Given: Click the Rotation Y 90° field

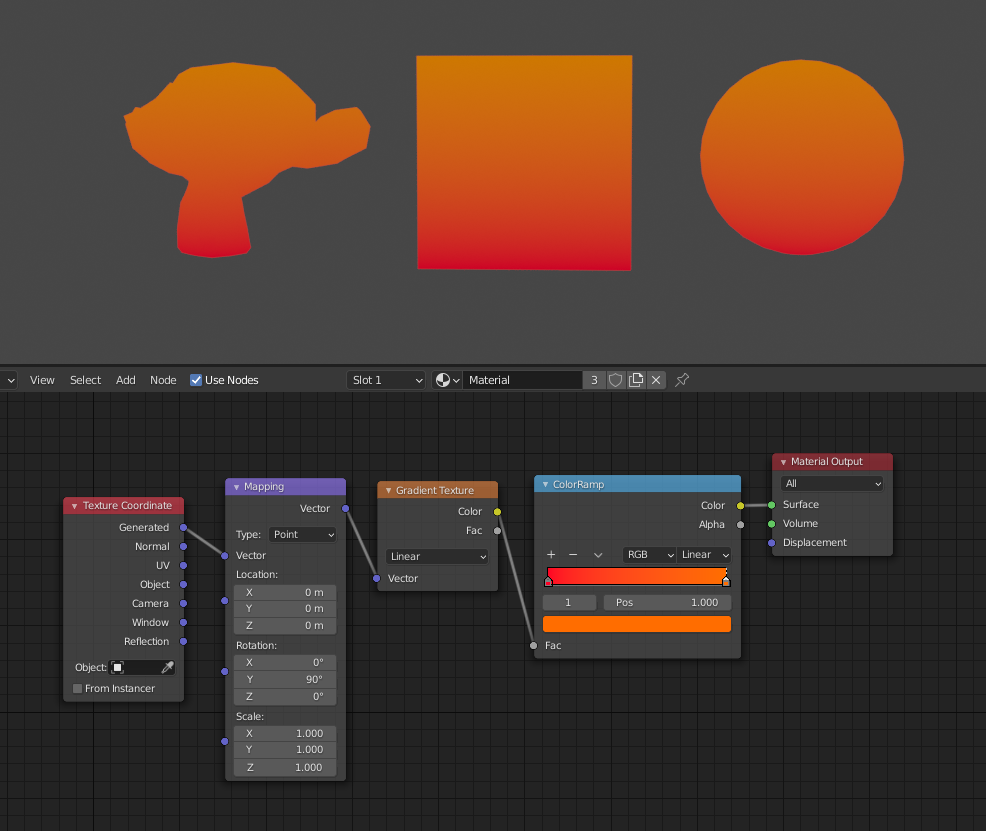Looking at the screenshot, I should [285, 679].
